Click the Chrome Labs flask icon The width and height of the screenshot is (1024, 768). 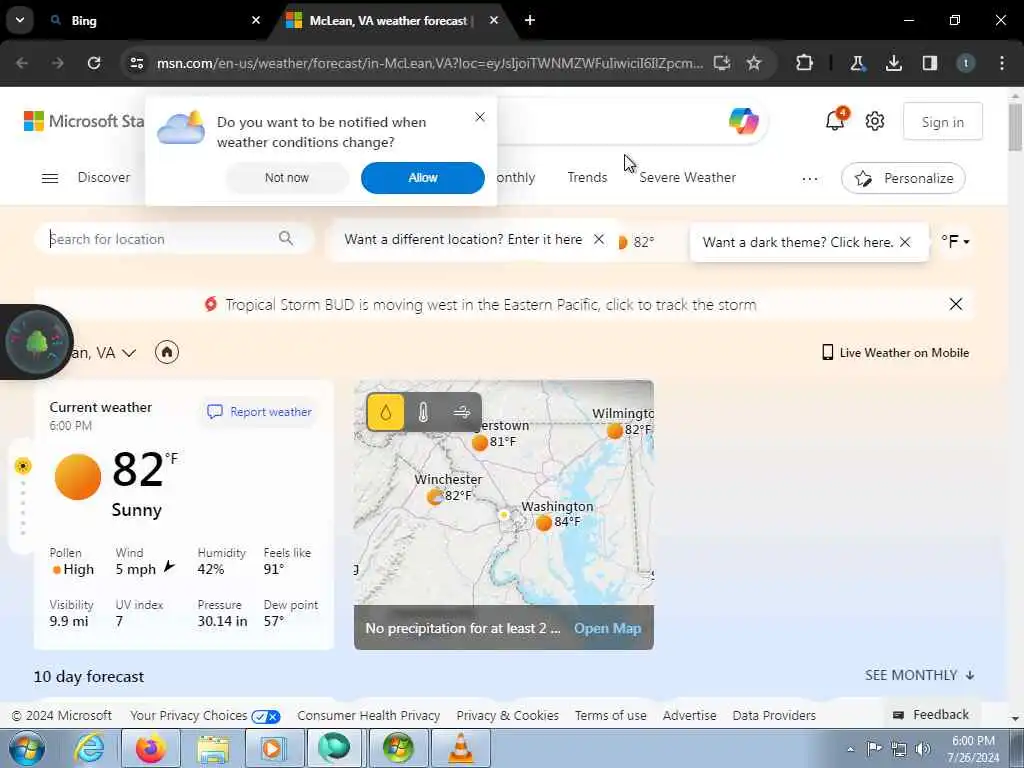pos(857,63)
